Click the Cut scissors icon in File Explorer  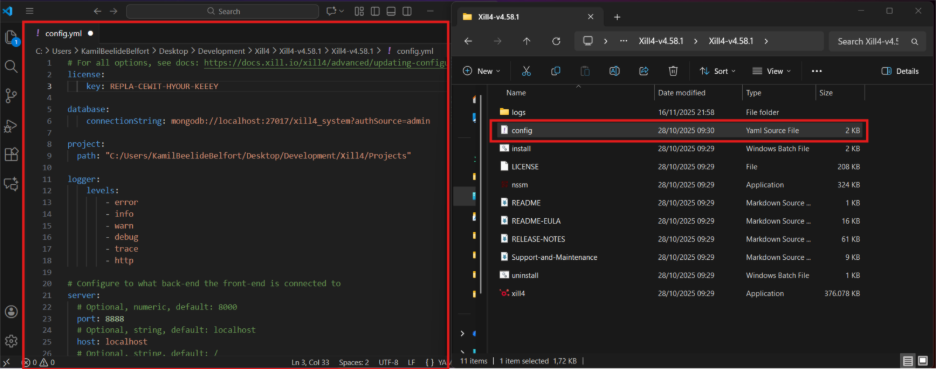(526, 71)
